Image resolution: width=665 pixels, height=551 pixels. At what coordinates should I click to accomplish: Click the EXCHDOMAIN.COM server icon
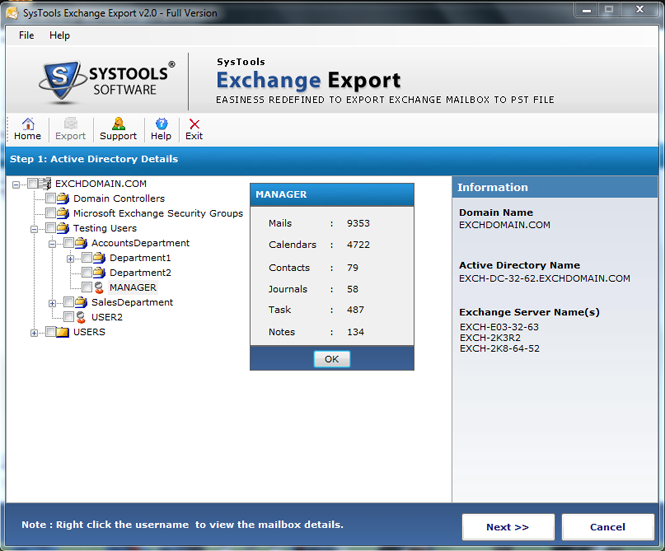tap(45, 184)
